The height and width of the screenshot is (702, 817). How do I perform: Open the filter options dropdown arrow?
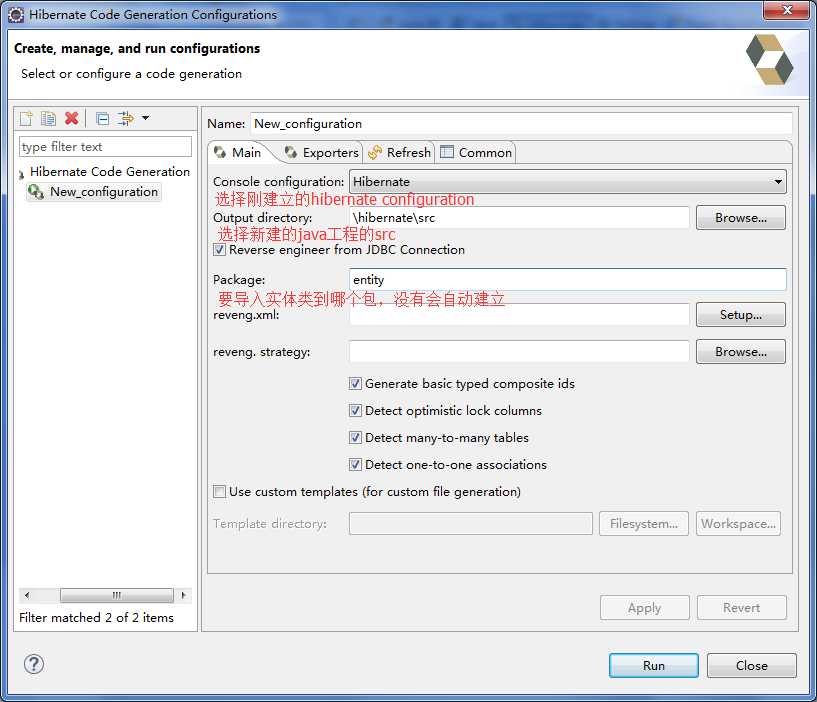coord(145,118)
